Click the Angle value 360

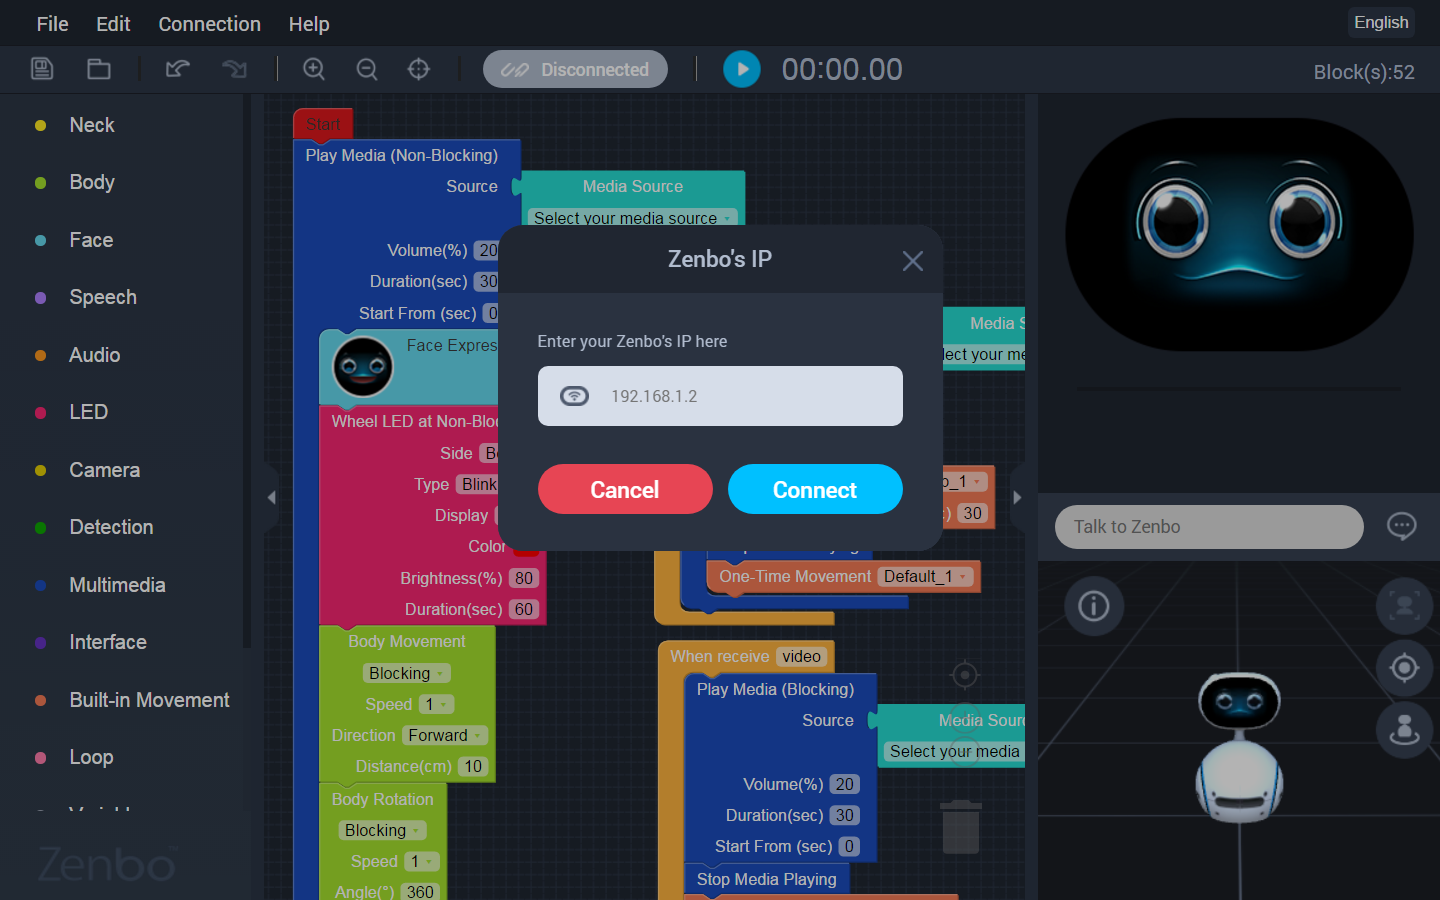(x=420, y=892)
